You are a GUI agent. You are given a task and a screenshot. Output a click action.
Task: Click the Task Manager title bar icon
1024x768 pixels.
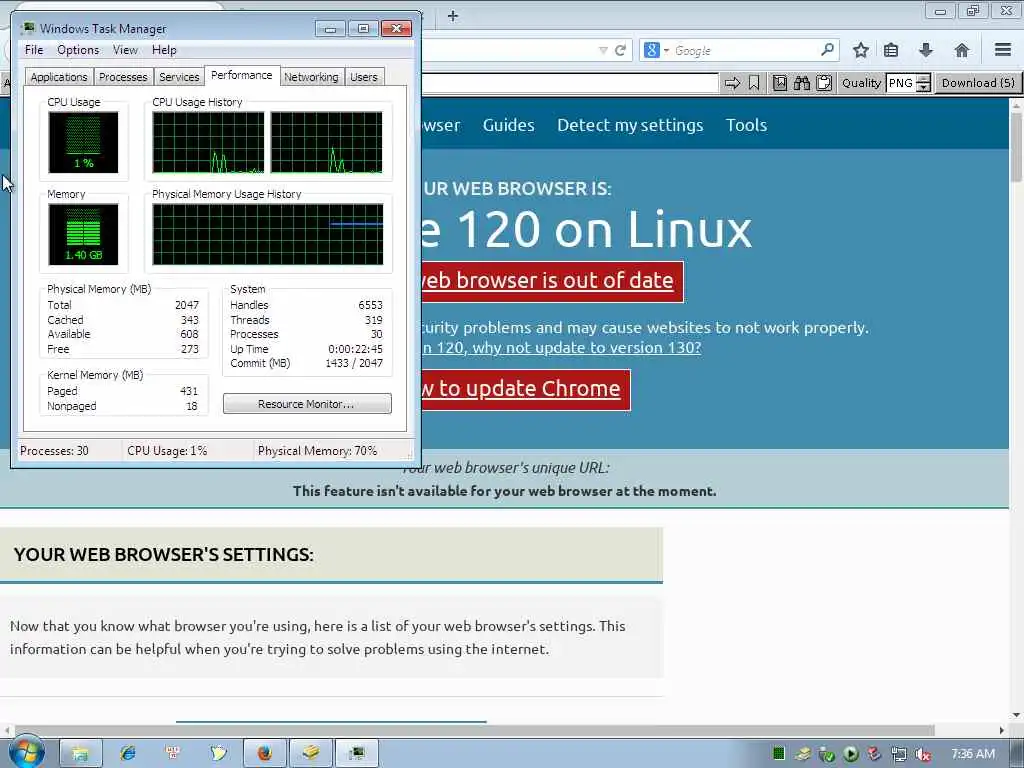(27, 28)
